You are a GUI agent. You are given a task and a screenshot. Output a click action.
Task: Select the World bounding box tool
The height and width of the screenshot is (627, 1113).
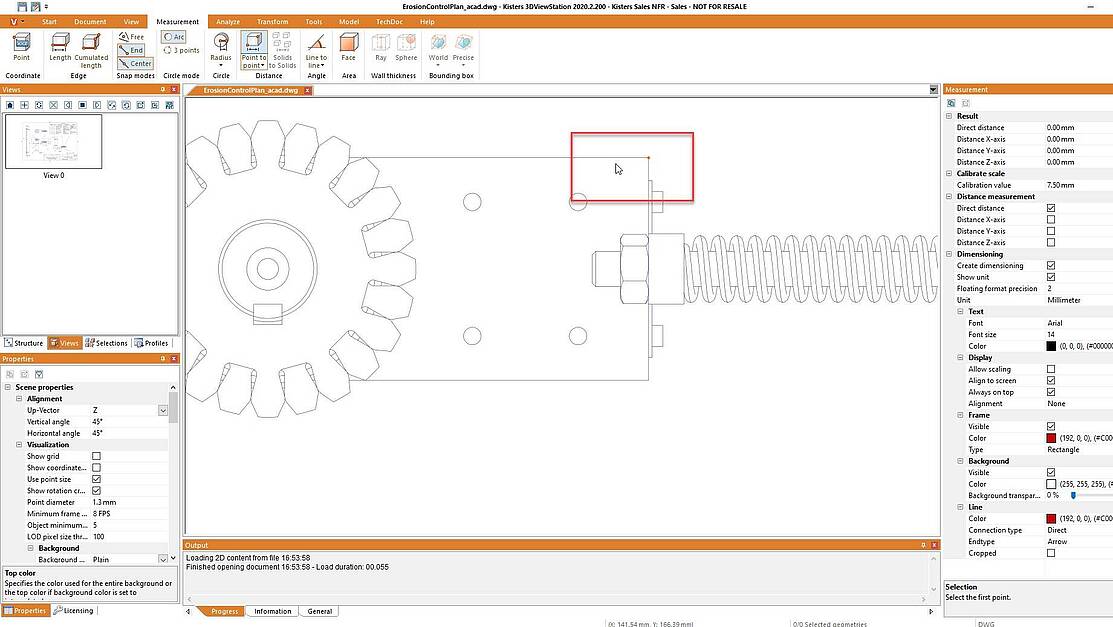point(438,49)
